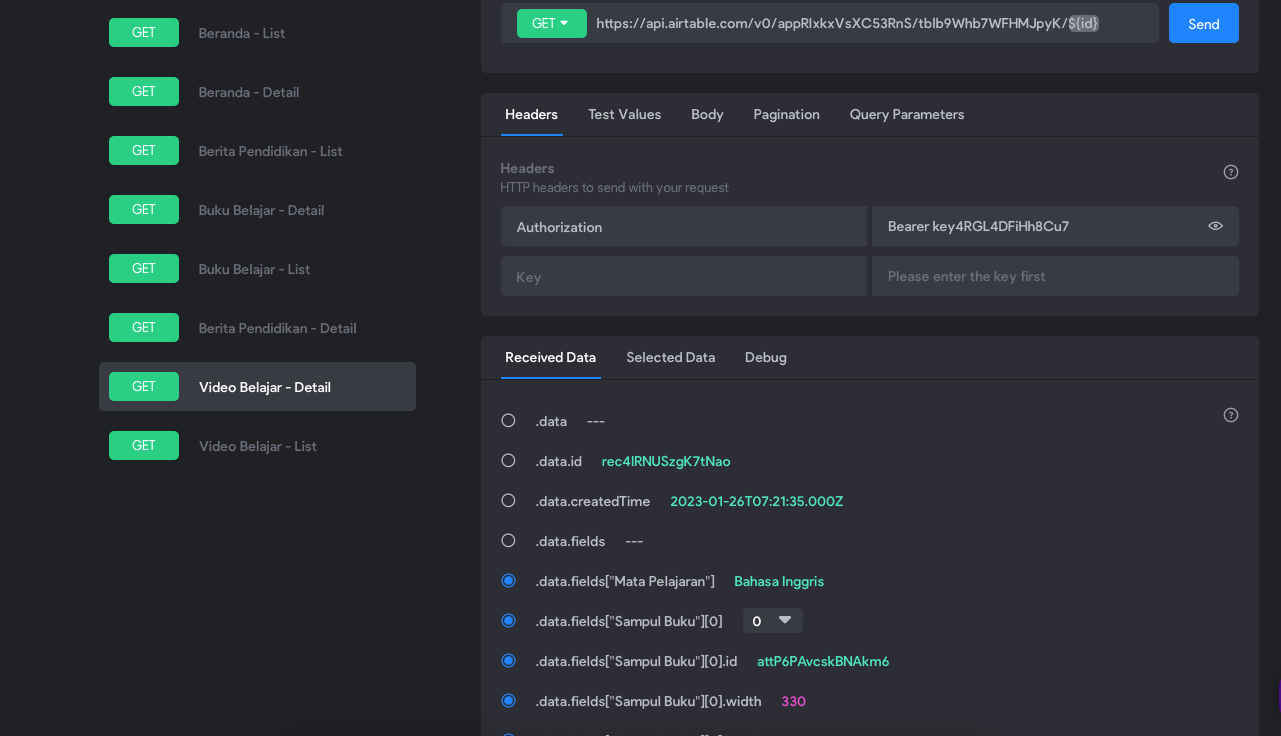Click the empty Key header field
The image size is (1281, 736).
[684, 276]
